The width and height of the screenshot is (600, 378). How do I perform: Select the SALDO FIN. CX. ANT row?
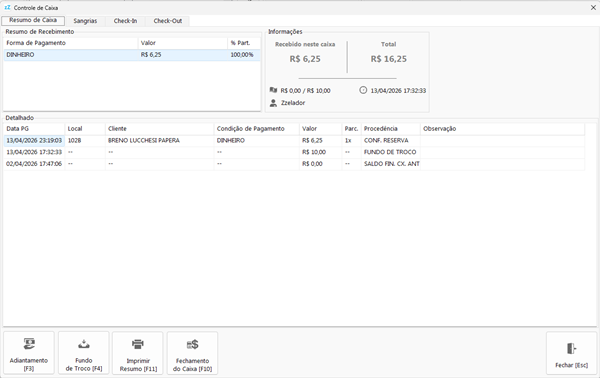tap(294, 164)
